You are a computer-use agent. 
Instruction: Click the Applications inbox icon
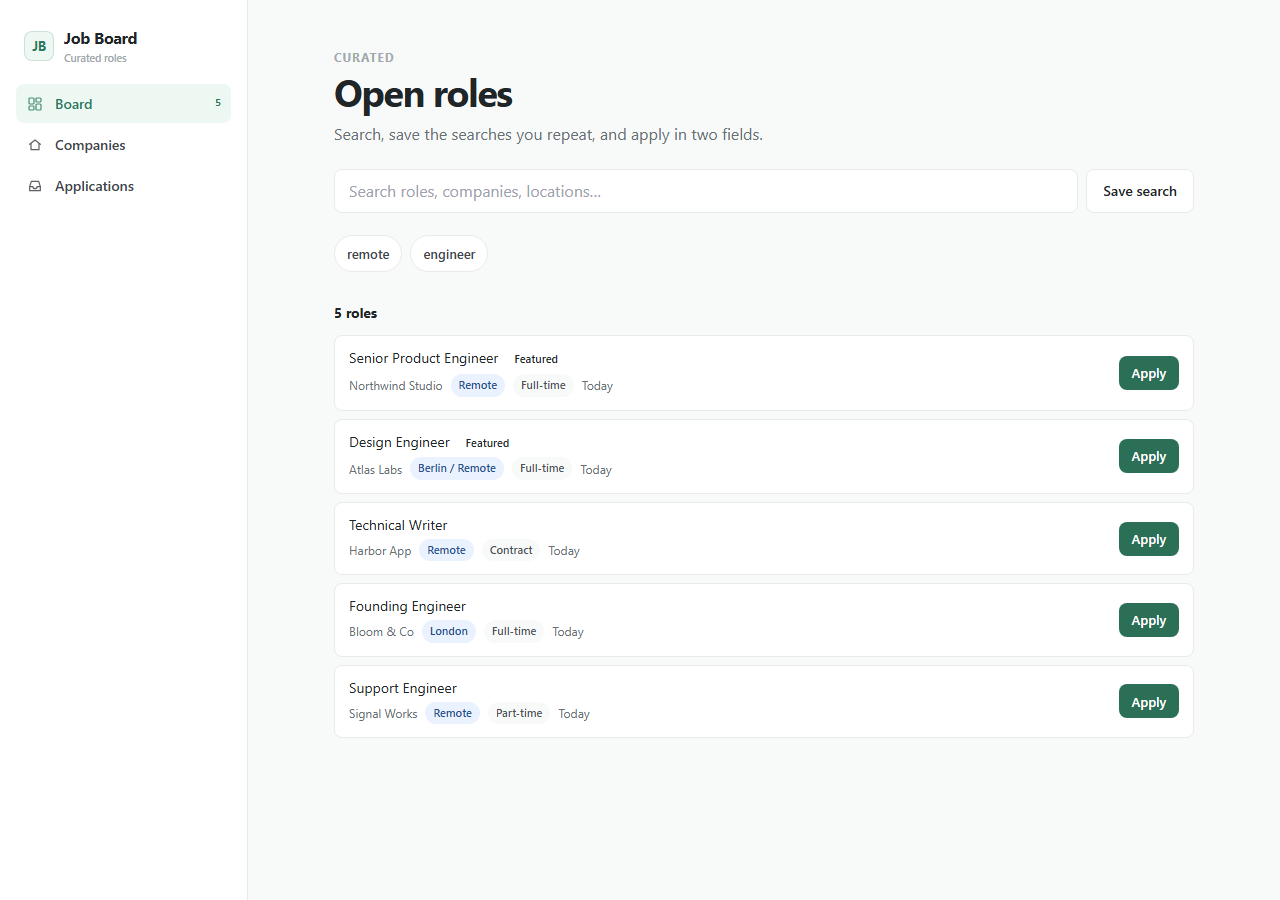35,186
